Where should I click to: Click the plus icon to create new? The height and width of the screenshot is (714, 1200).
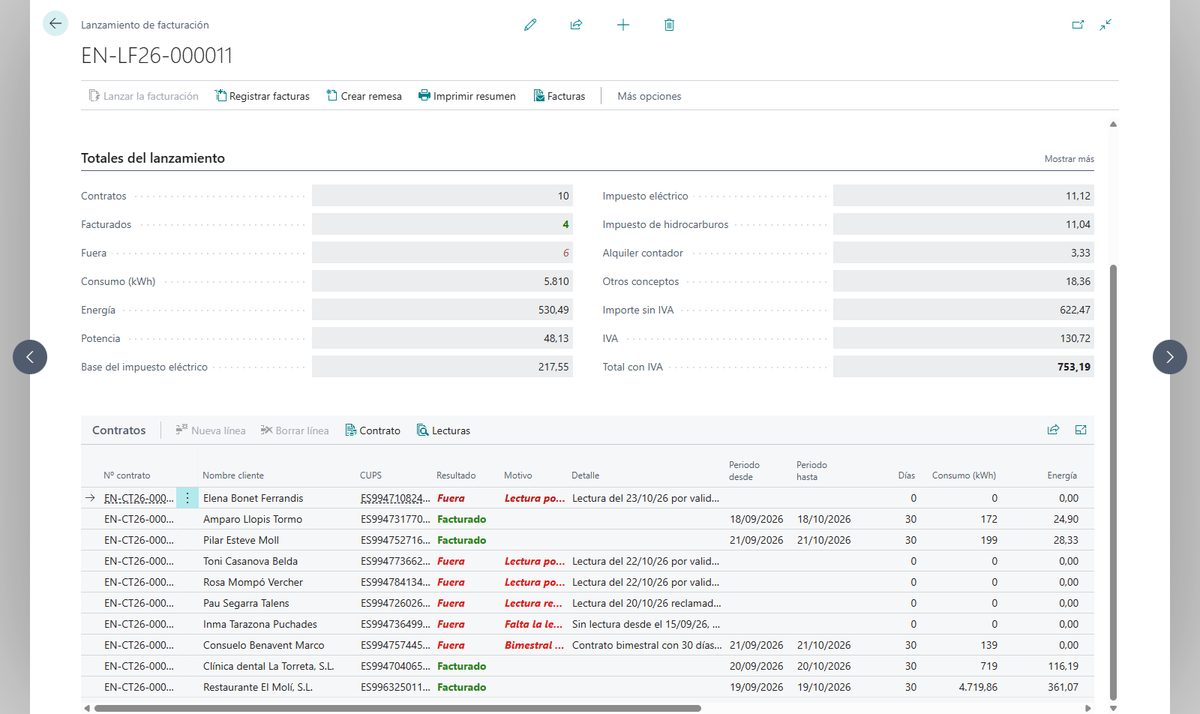(x=623, y=25)
